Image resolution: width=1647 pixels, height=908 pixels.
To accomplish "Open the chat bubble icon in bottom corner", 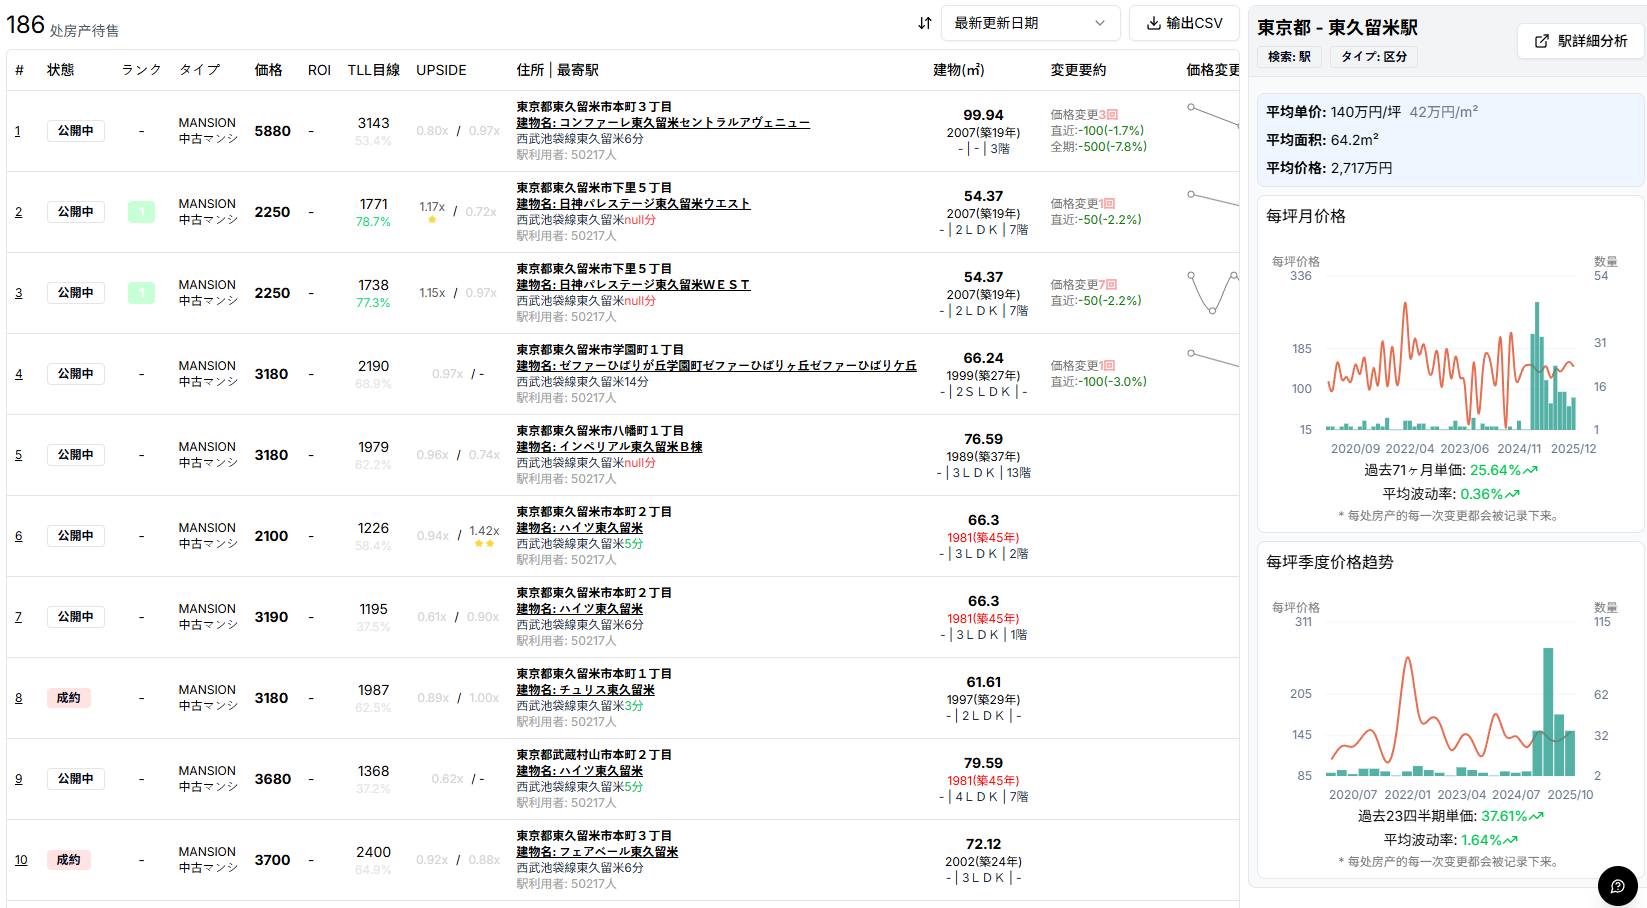I will point(1618,886).
